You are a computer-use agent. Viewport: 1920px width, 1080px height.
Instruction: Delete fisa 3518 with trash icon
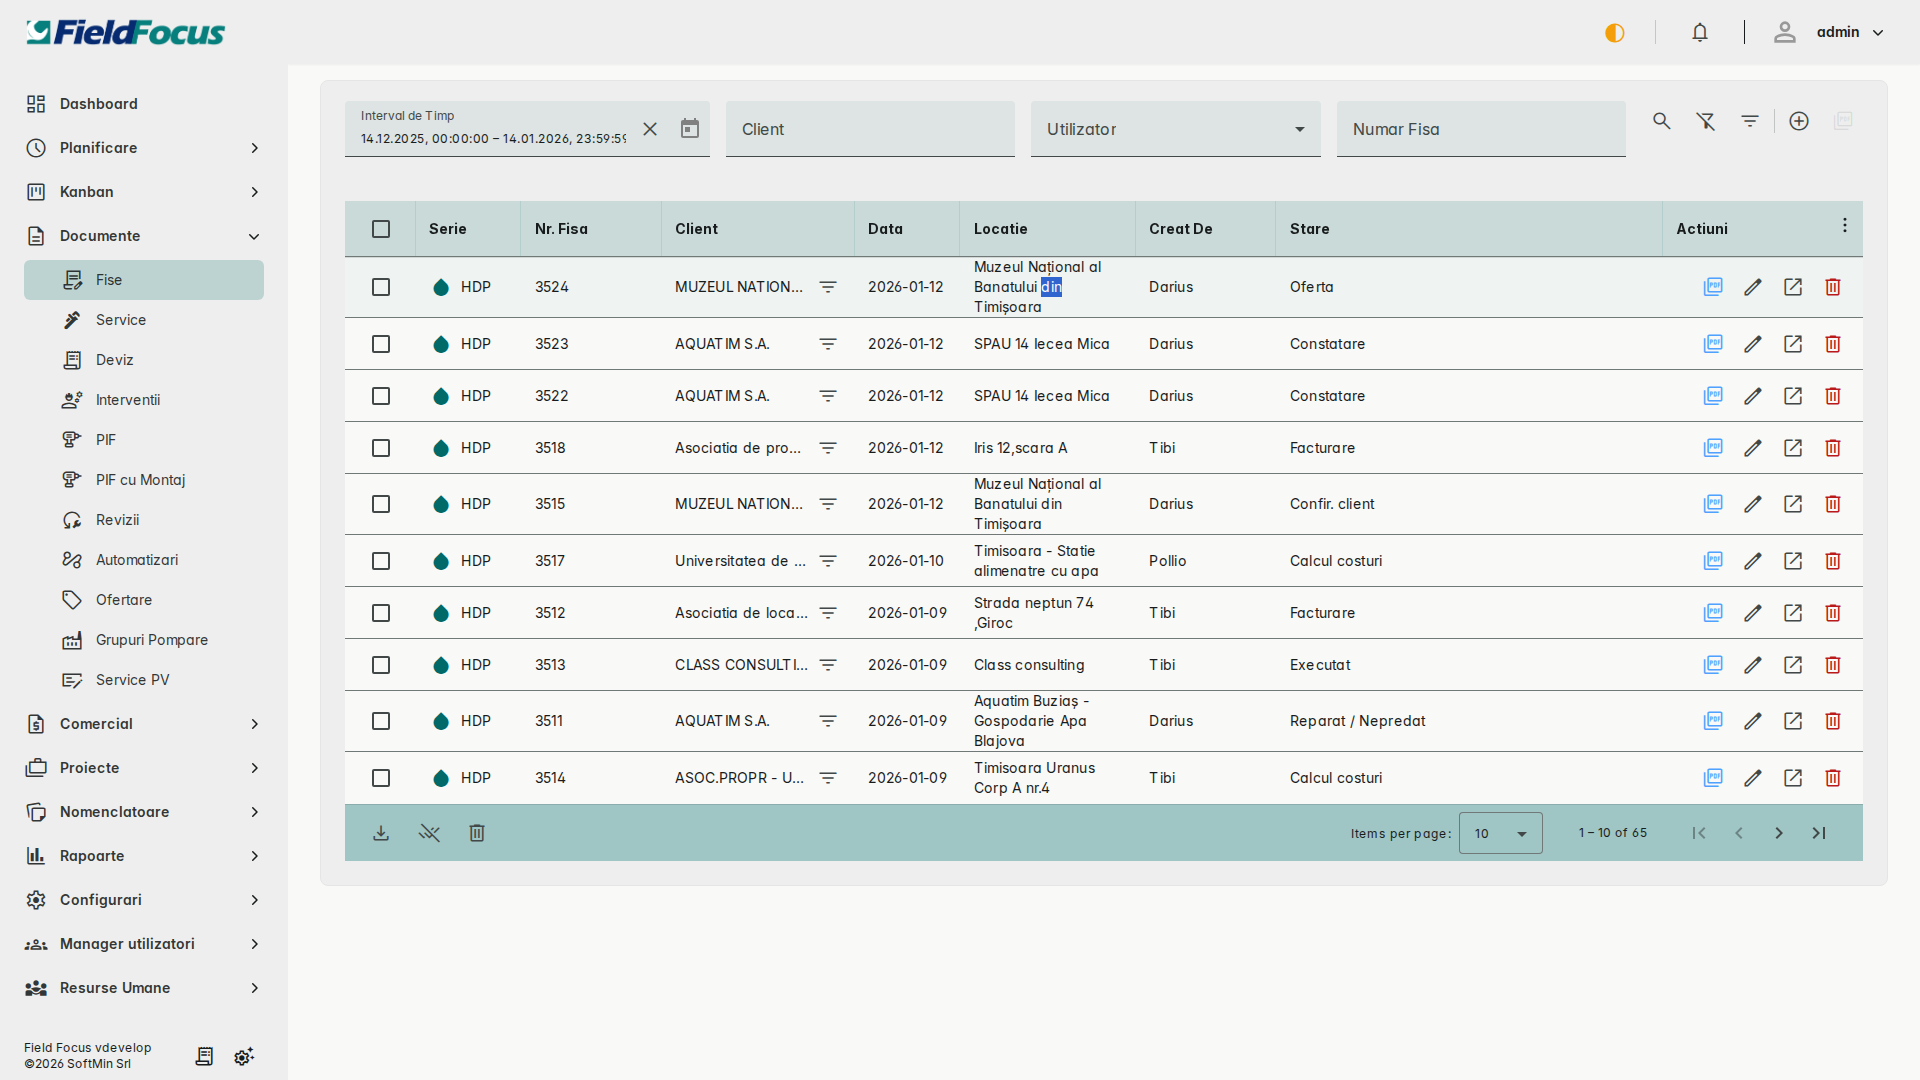pos(1833,448)
